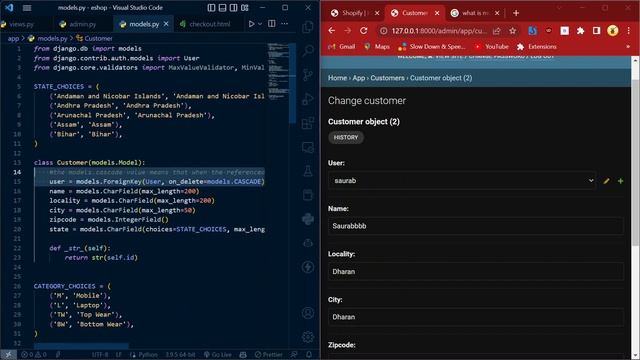Split the VS Code editor to the right

[x=271, y=24]
